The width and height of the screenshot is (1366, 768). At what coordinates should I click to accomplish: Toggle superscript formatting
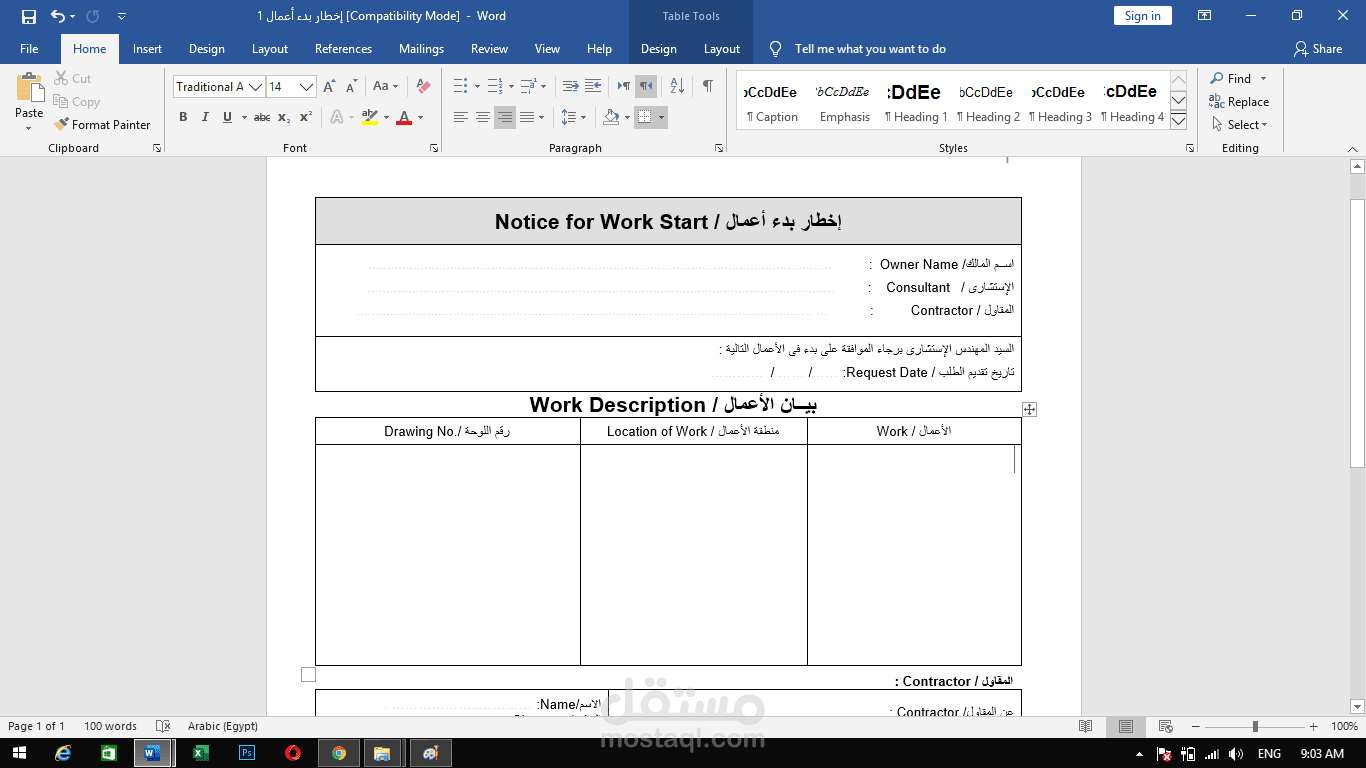coord(306,117)
